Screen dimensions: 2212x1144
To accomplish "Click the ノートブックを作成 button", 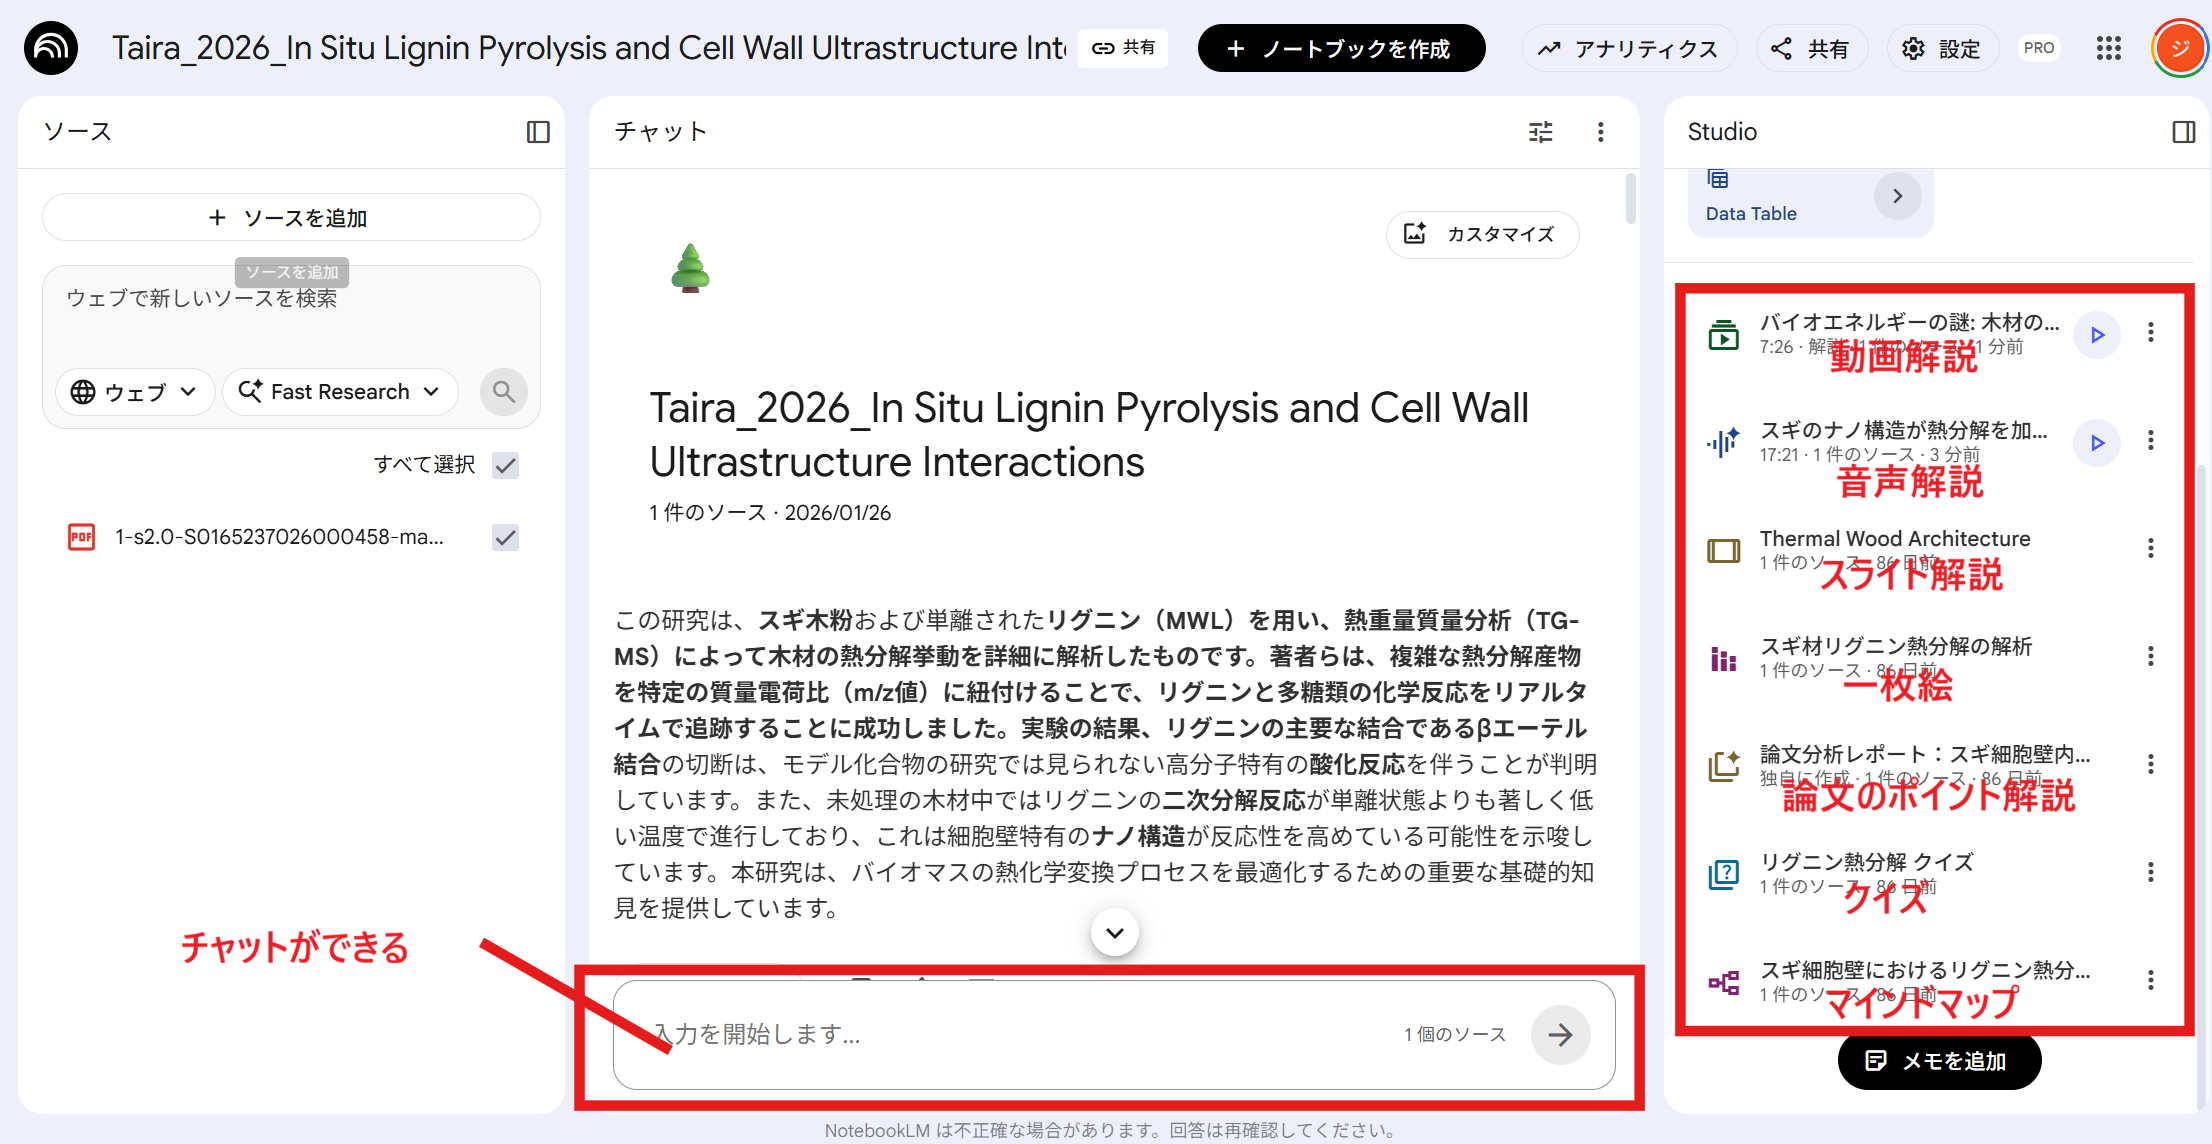I will (x=1341, y=48).
